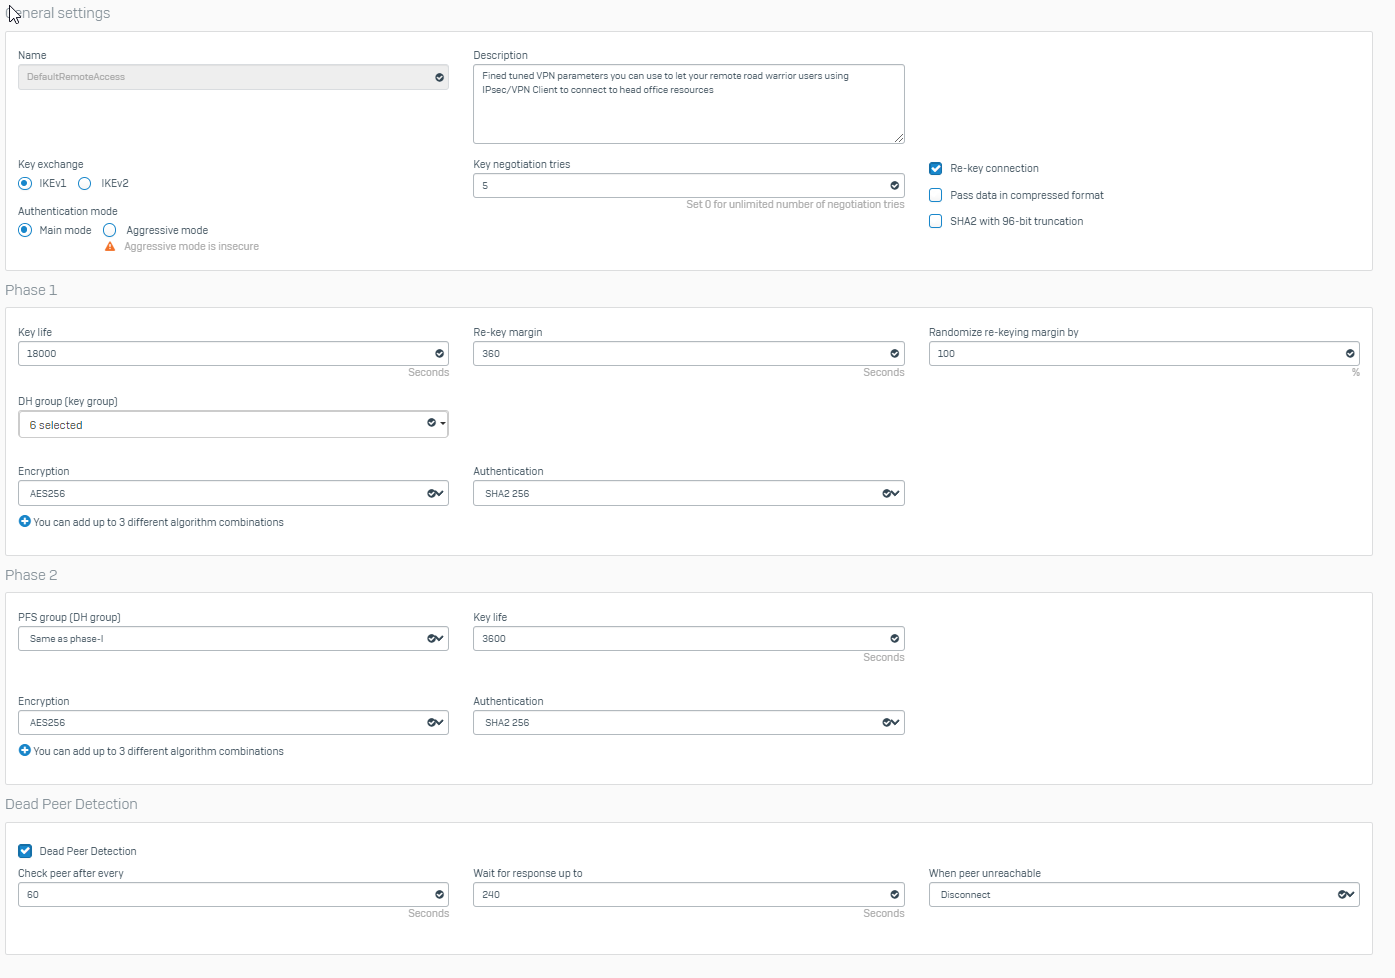The image size is (1395, 978).
Task: Select the IKEv2 key exchange option
Action: [x=85, y=184]
